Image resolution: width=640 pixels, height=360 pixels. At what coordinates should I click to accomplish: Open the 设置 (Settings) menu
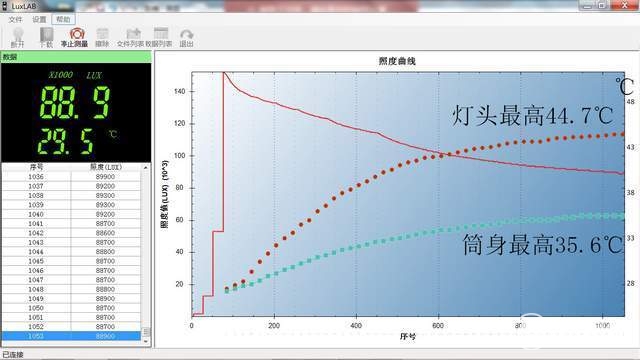point(39,19)
